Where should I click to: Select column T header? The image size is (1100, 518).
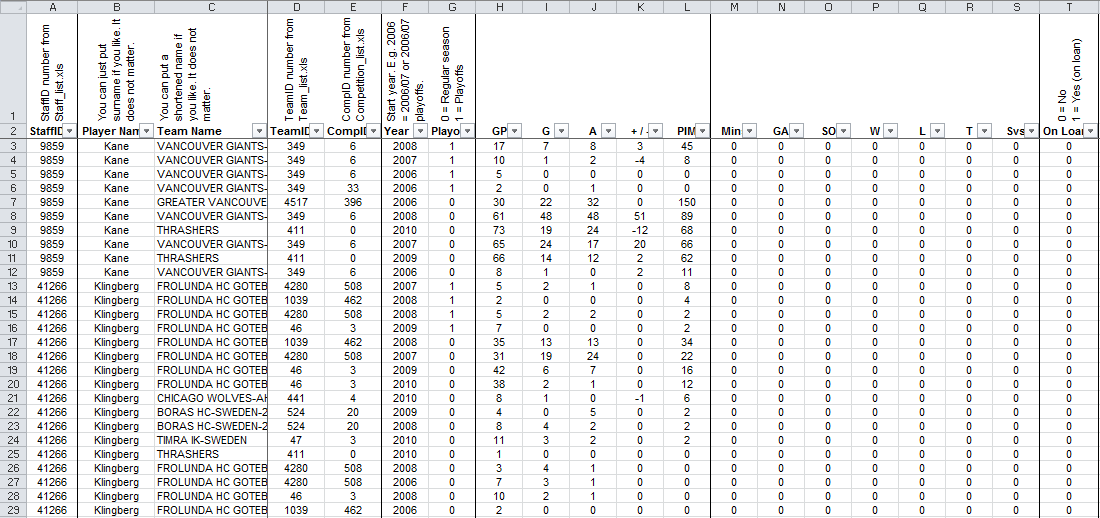[x=1069, y=6]
